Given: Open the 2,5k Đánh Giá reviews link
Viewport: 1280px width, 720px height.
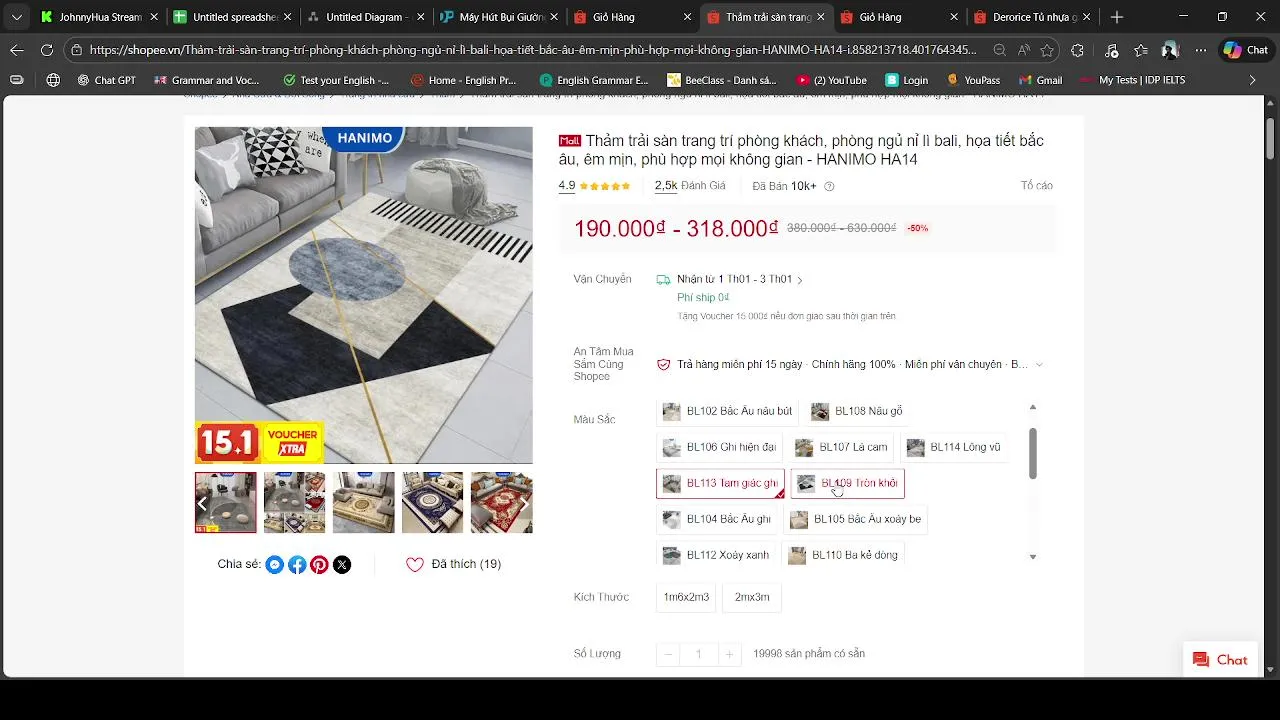Looking at the screenshot, I should click(690, 186).
